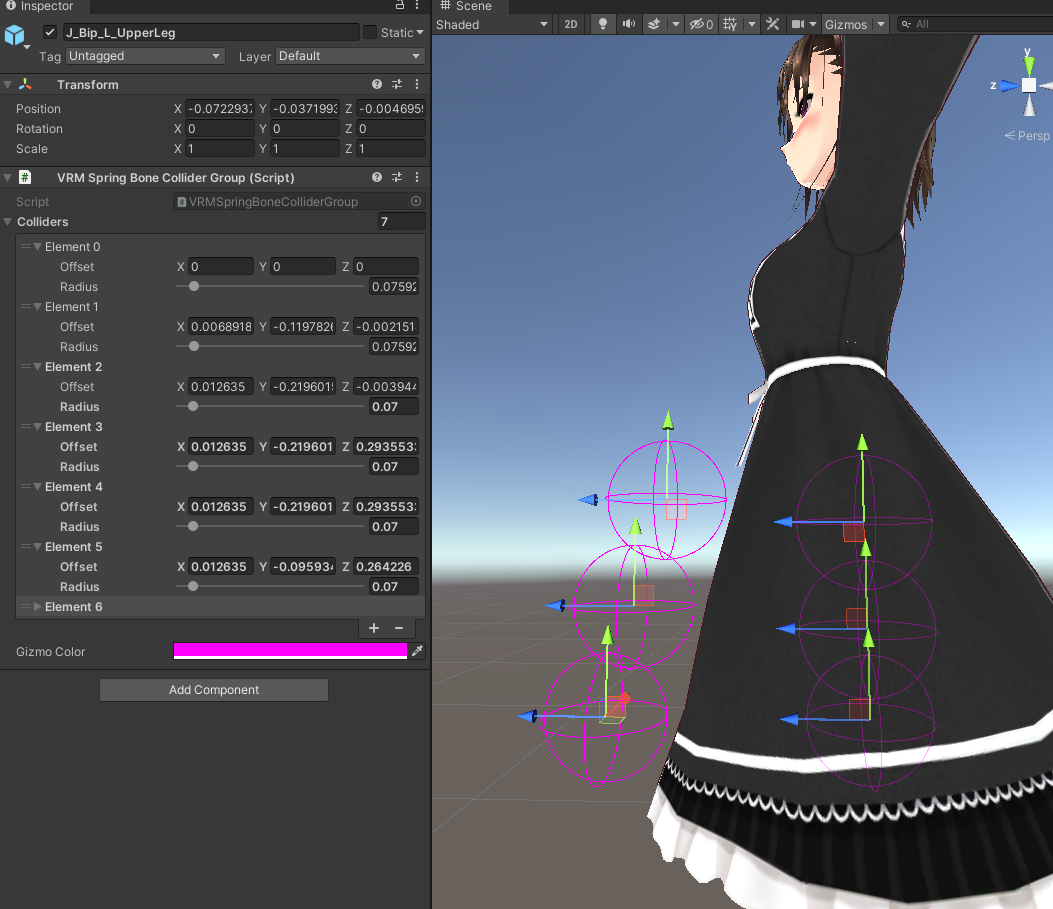Click the Position X field
The image size is (1053, 909).
point(220,109)
